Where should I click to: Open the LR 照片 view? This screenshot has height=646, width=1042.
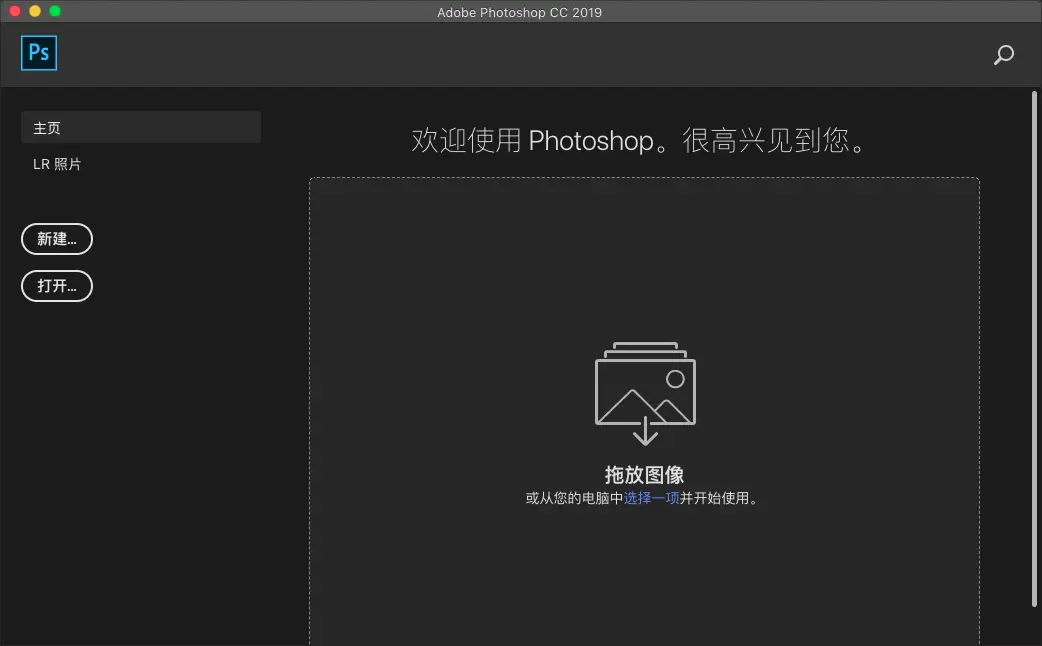[x=57, y=164]
